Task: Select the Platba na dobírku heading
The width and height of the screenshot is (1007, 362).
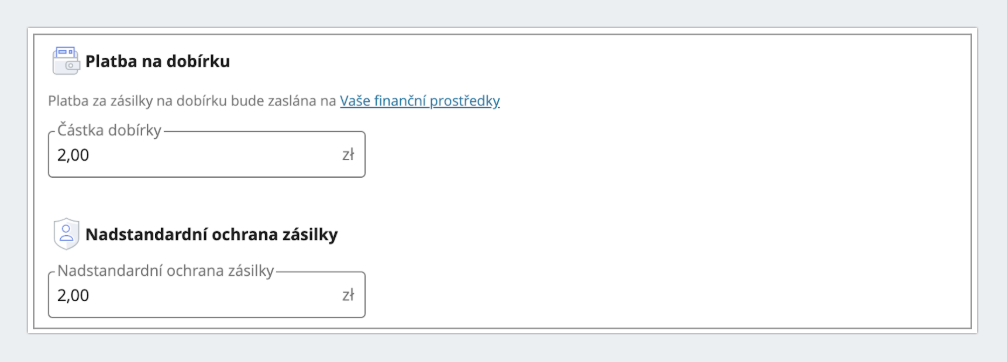Action: pos(157,62)
